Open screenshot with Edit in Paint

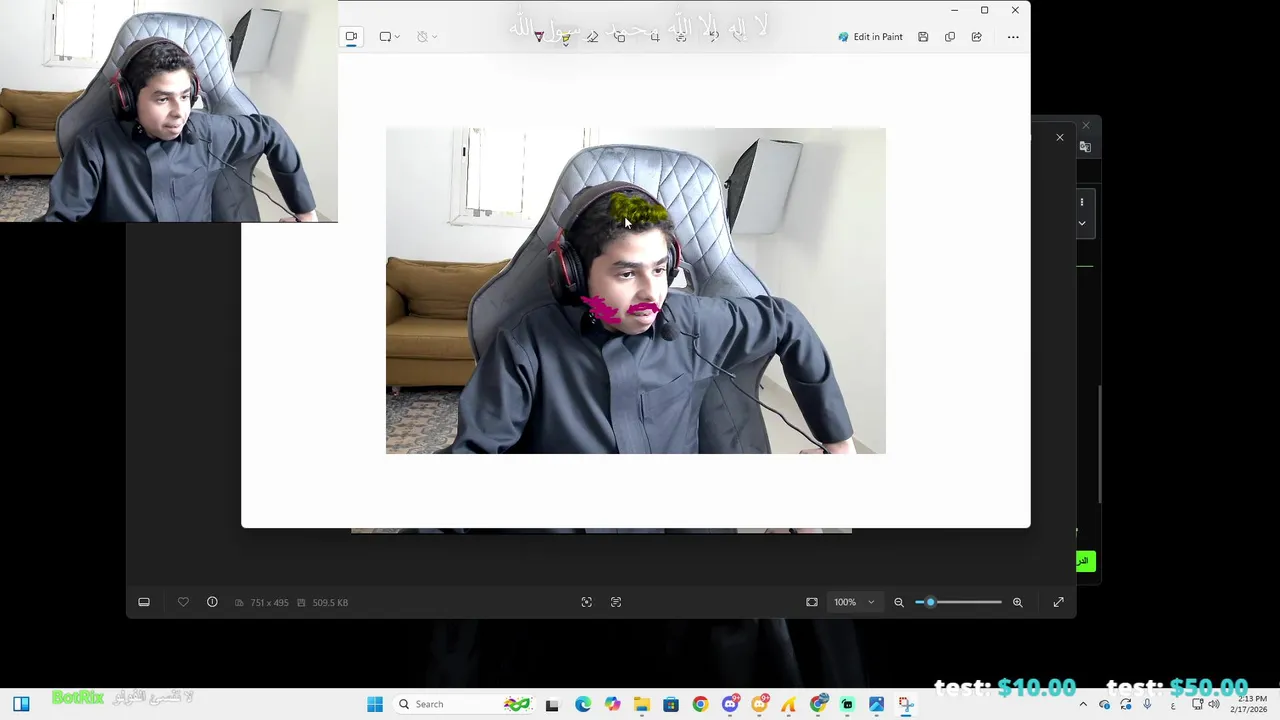(870, 37)
